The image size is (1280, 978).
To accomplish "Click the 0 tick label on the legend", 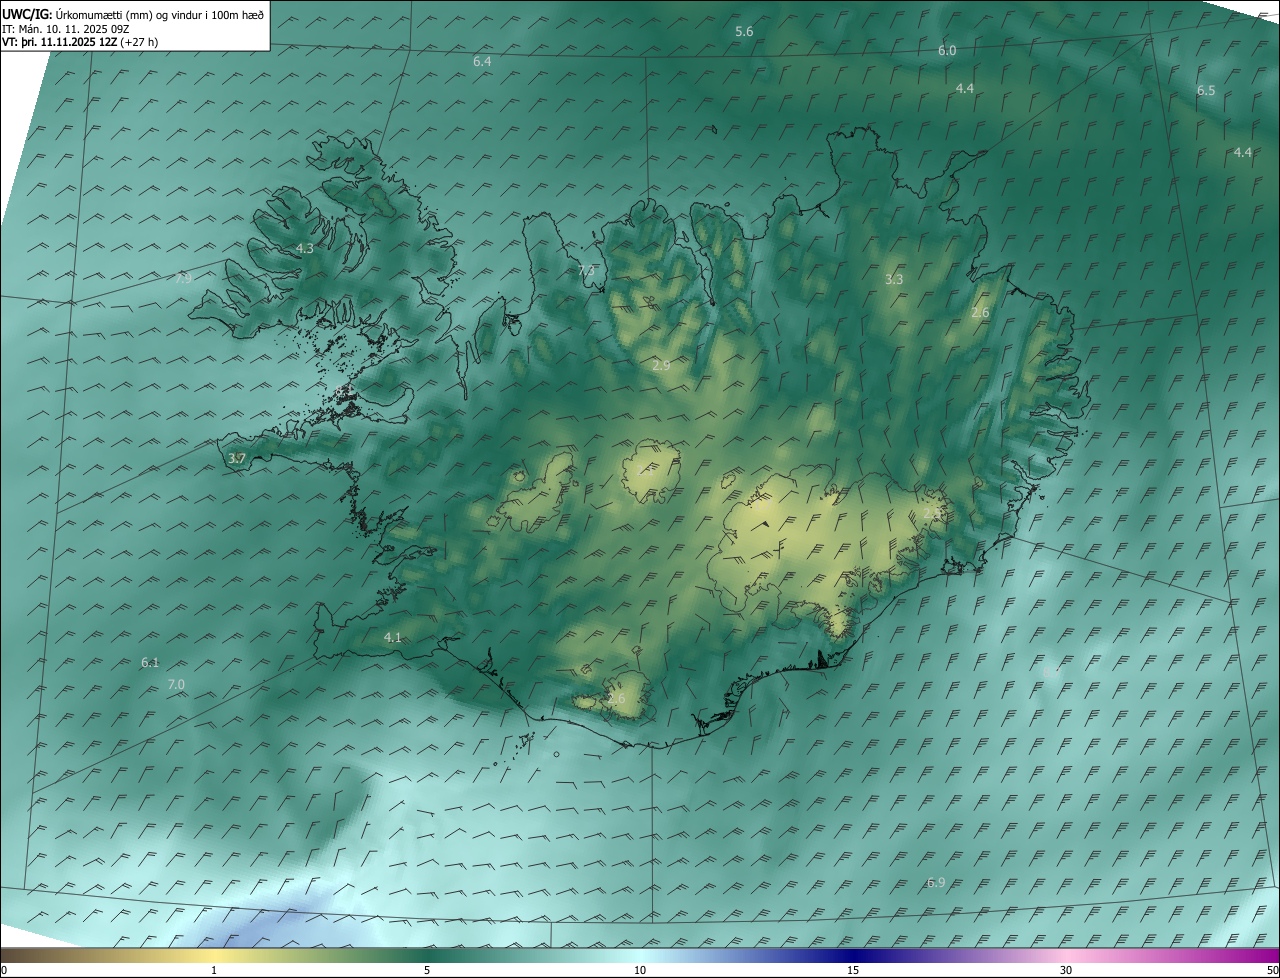I will click(4, 971).
